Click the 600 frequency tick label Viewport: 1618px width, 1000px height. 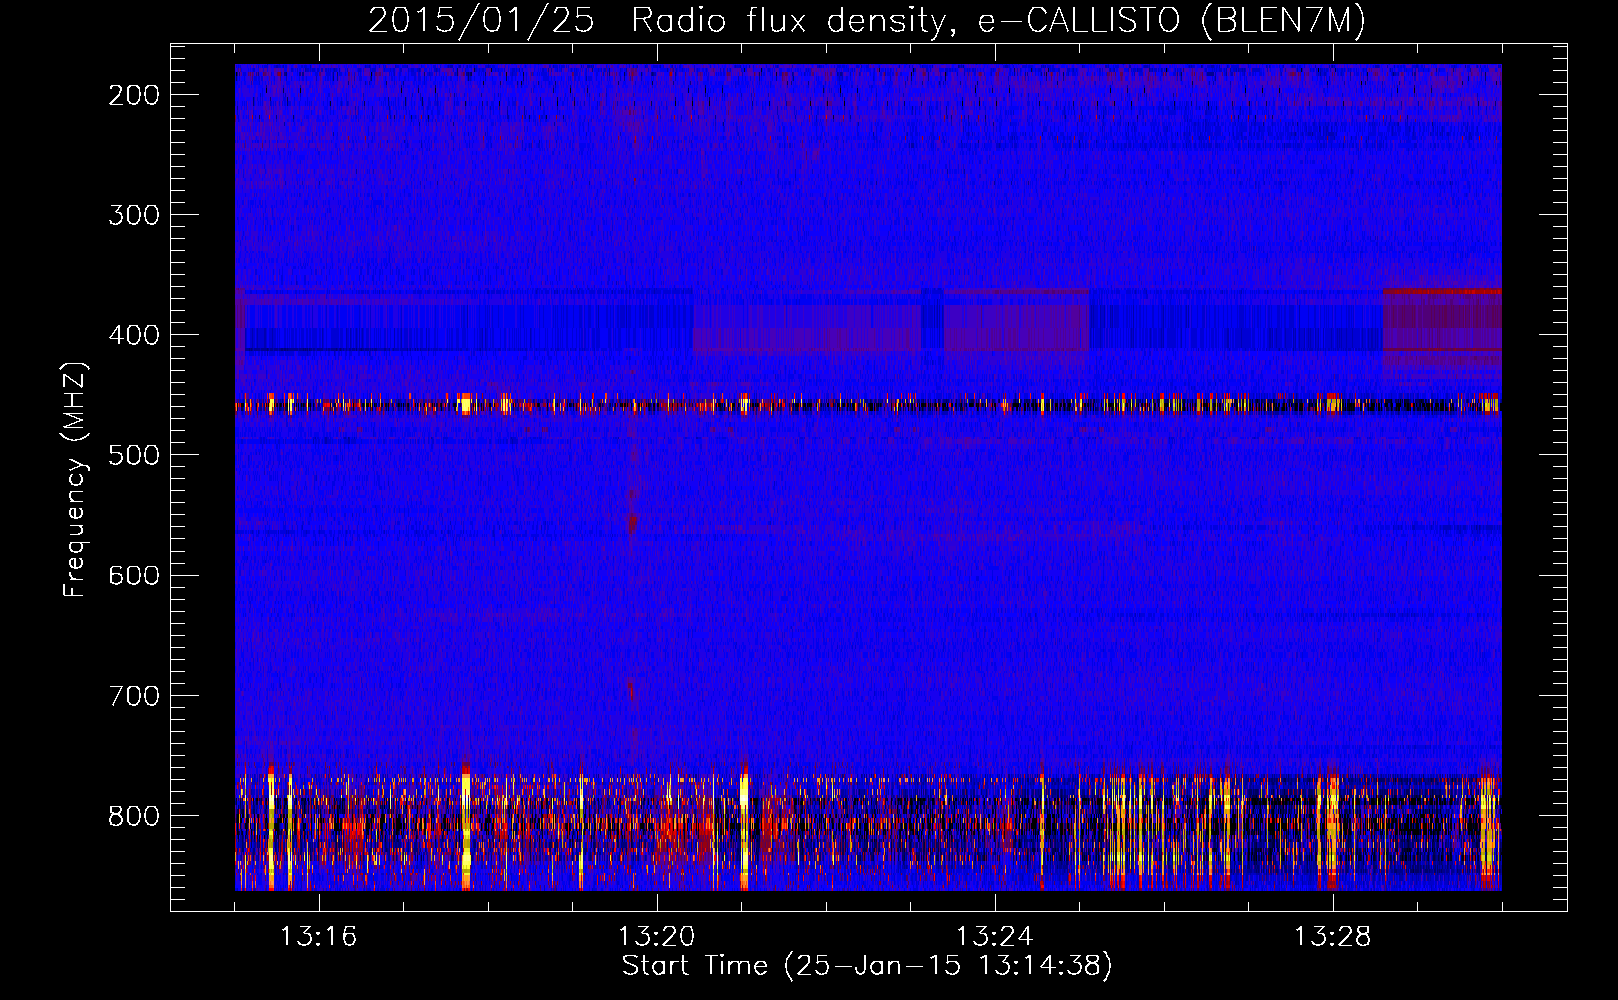[x=134, y=575]
